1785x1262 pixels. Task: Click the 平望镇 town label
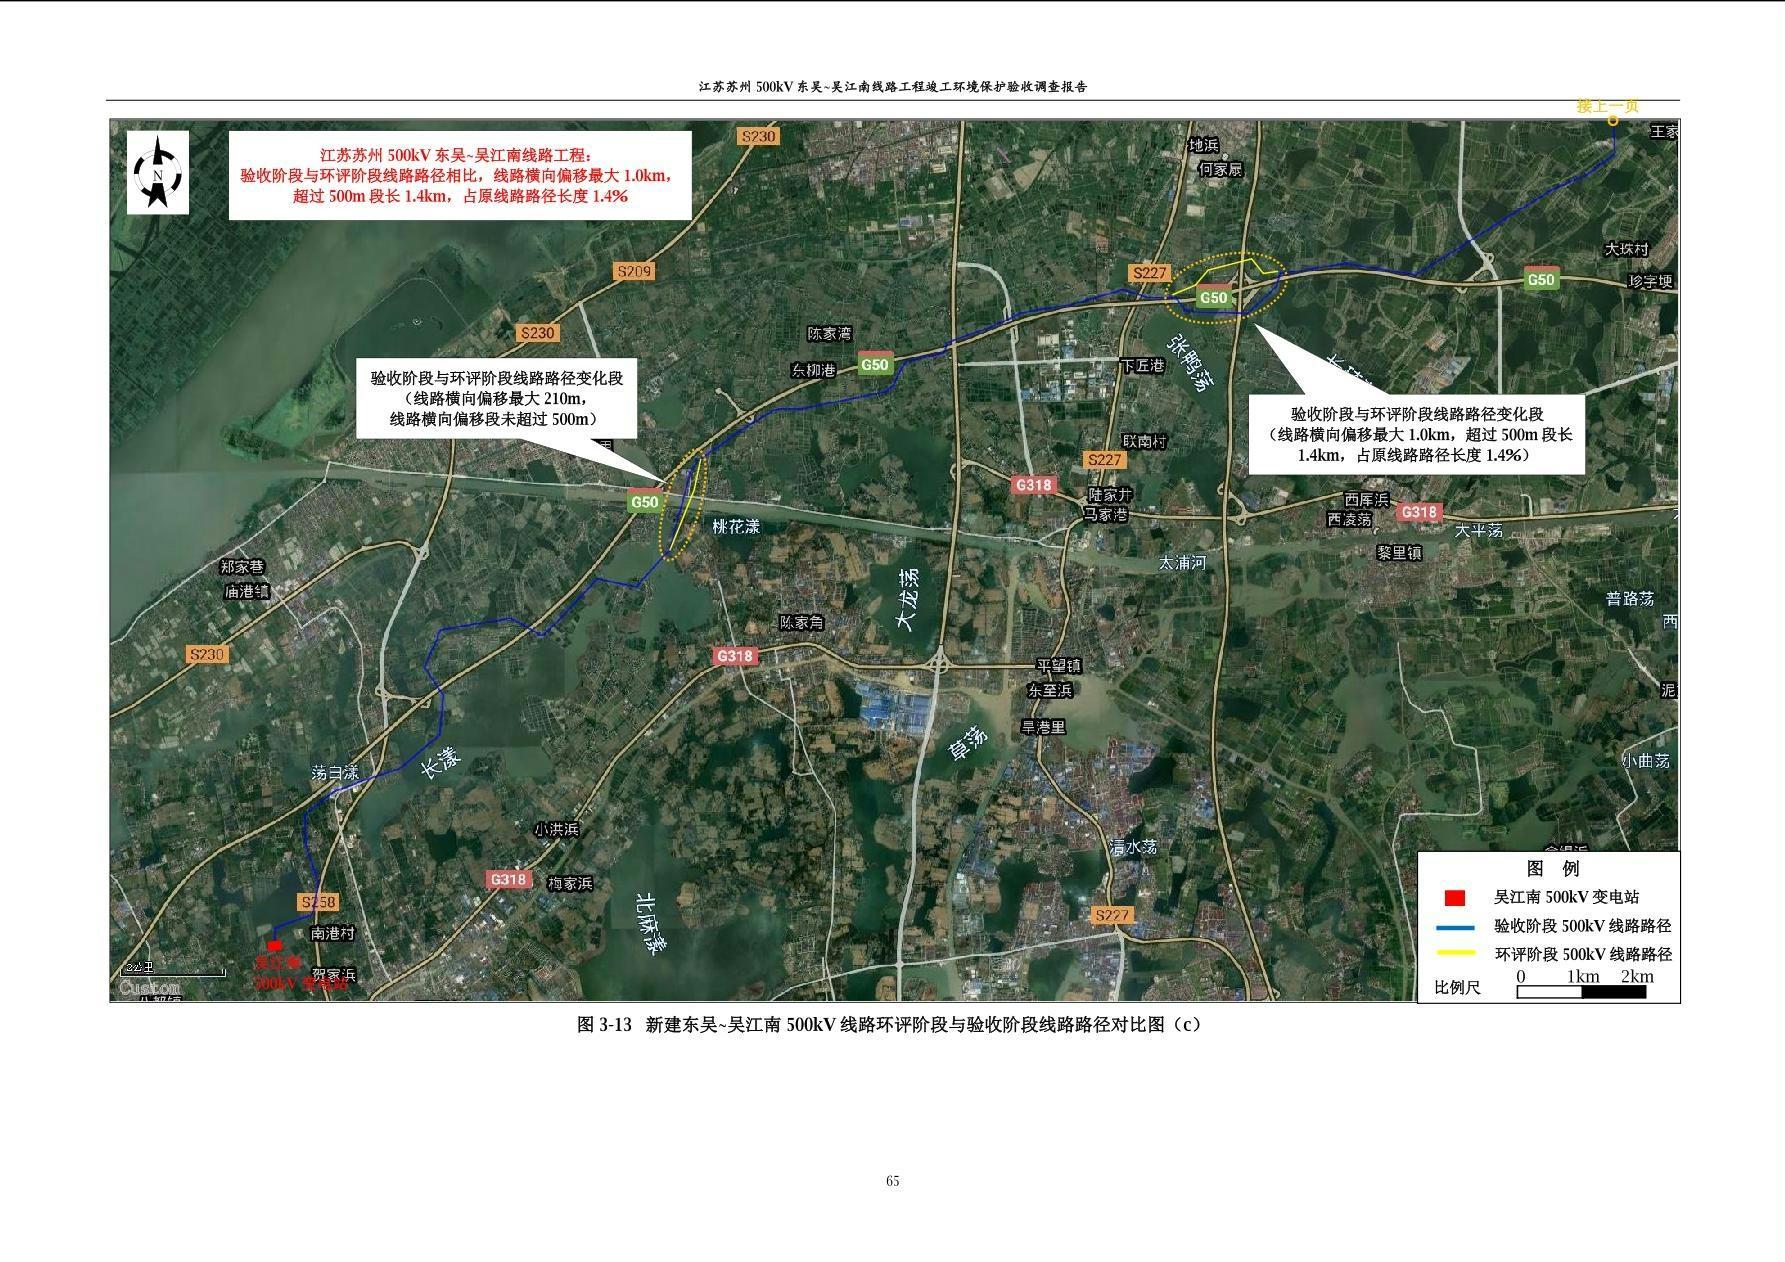[x=1057, y=666]
